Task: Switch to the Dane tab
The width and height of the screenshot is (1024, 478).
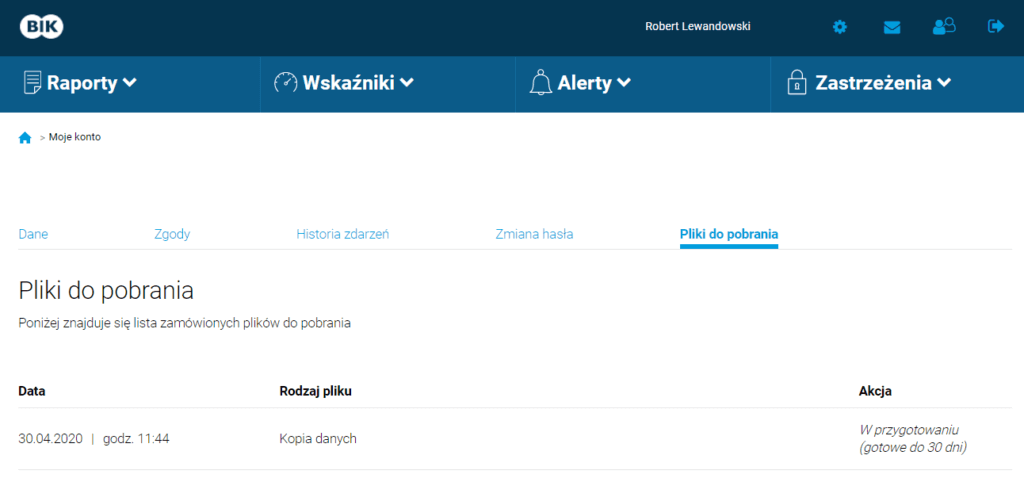Action: pyautogui.click(x=33, y=234)
